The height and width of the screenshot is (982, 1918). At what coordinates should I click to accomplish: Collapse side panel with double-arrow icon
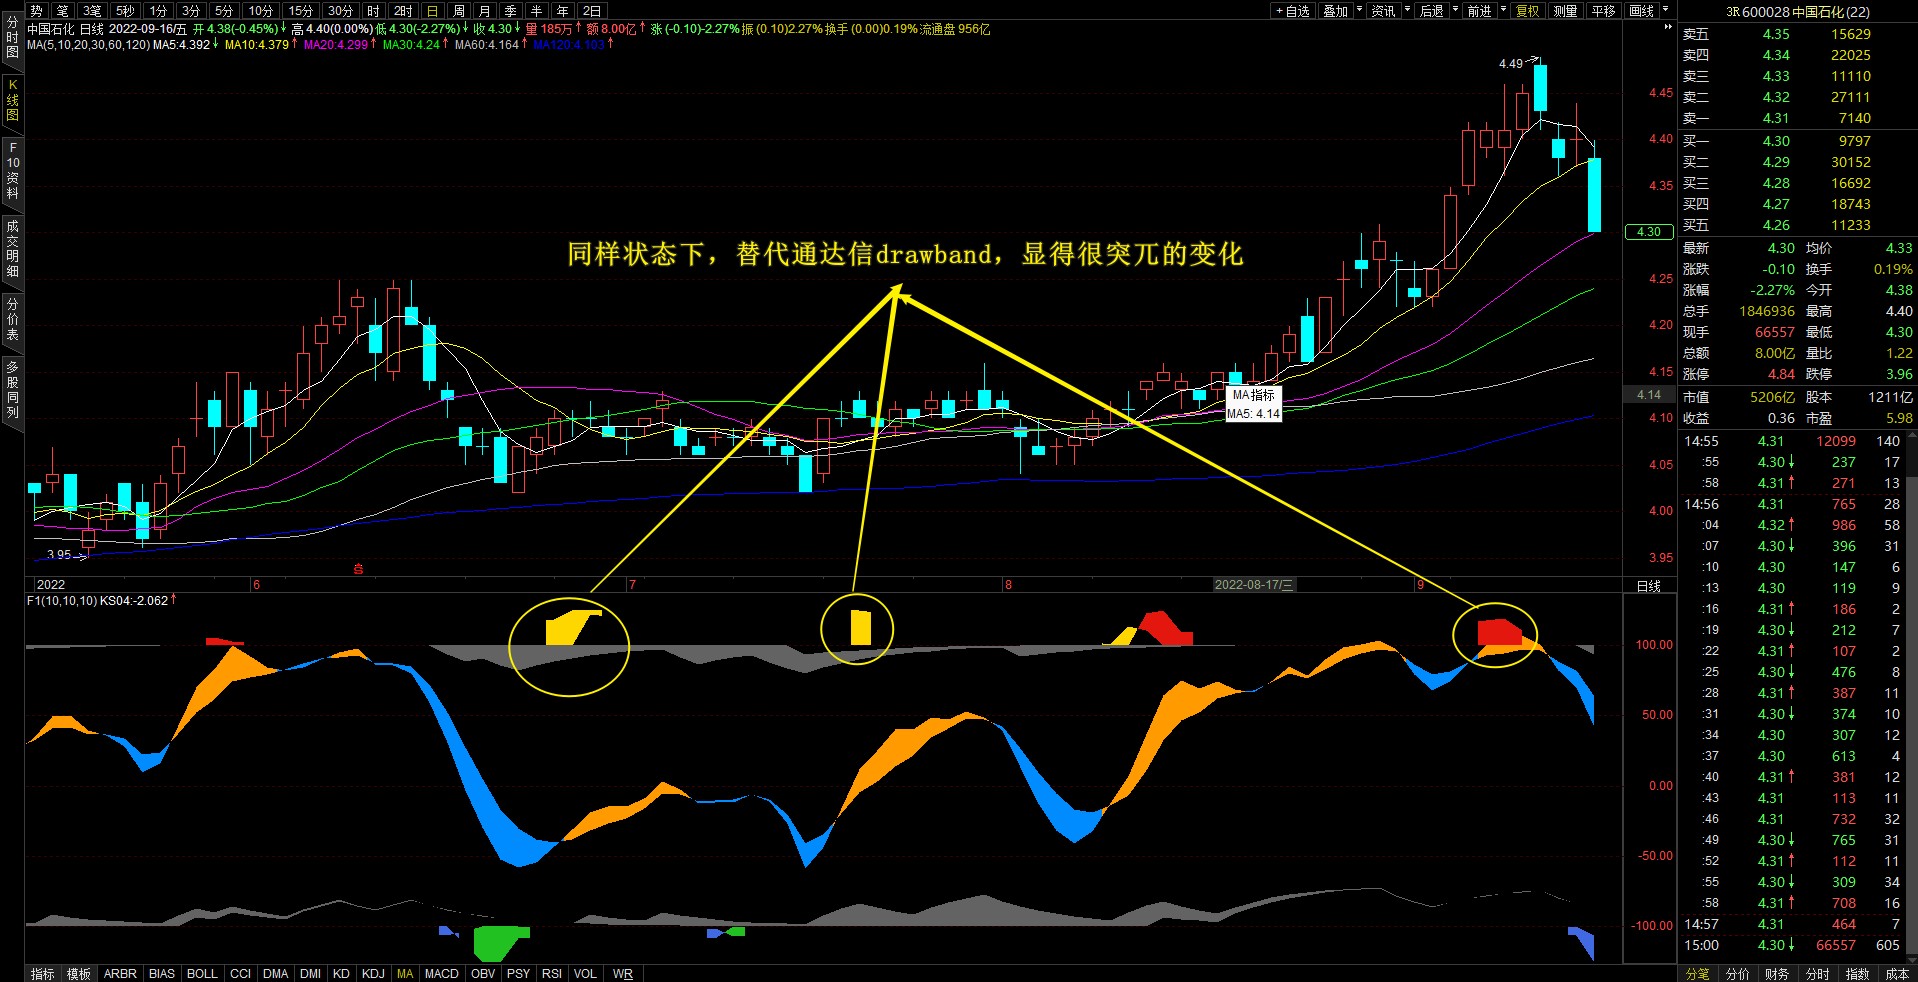pyautogui.click(x=1667, y=28)
